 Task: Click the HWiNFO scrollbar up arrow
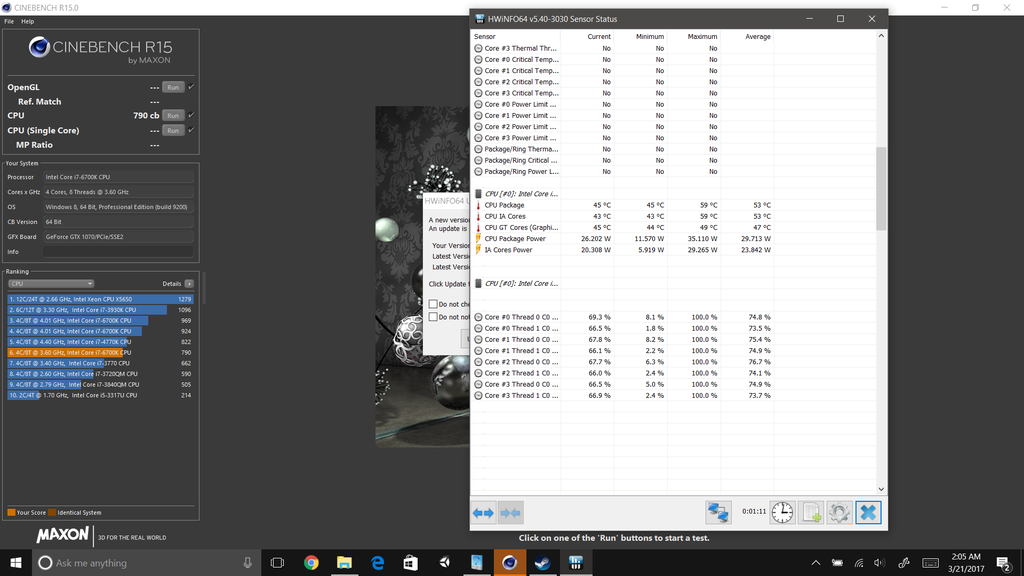click(x=881, y=37)
